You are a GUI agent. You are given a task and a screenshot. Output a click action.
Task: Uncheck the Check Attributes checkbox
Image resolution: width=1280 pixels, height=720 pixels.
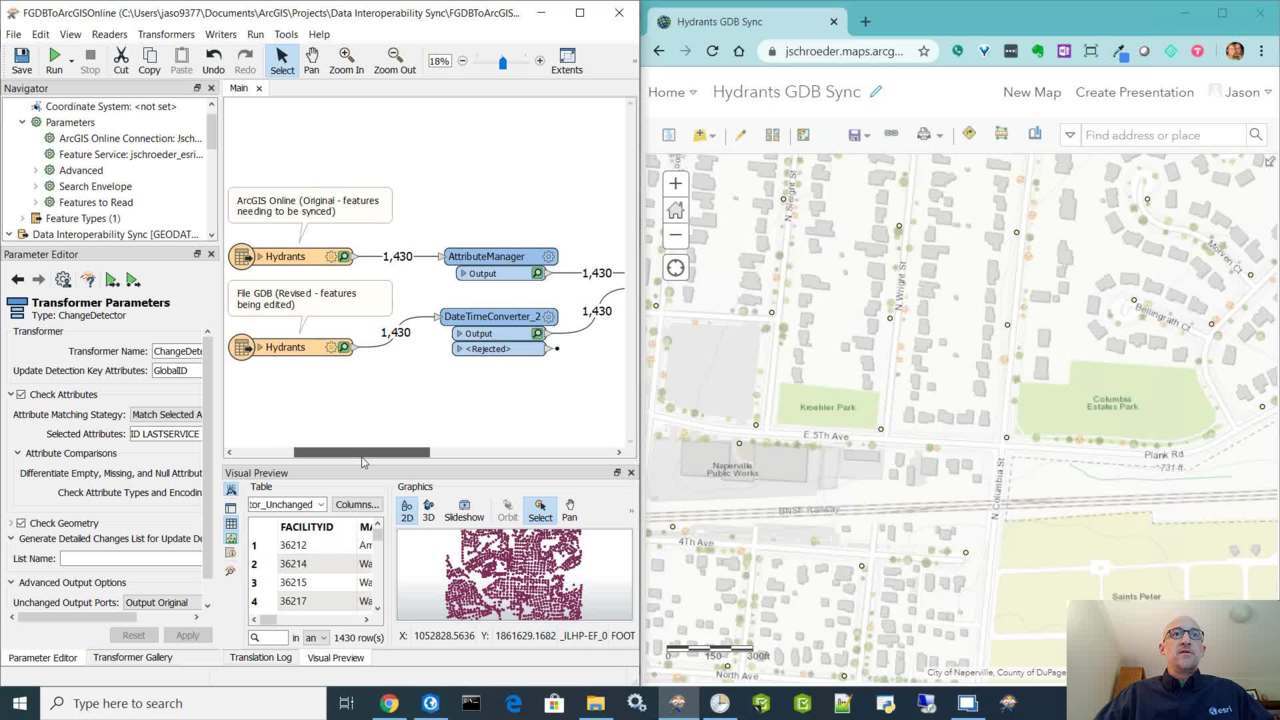21,394
